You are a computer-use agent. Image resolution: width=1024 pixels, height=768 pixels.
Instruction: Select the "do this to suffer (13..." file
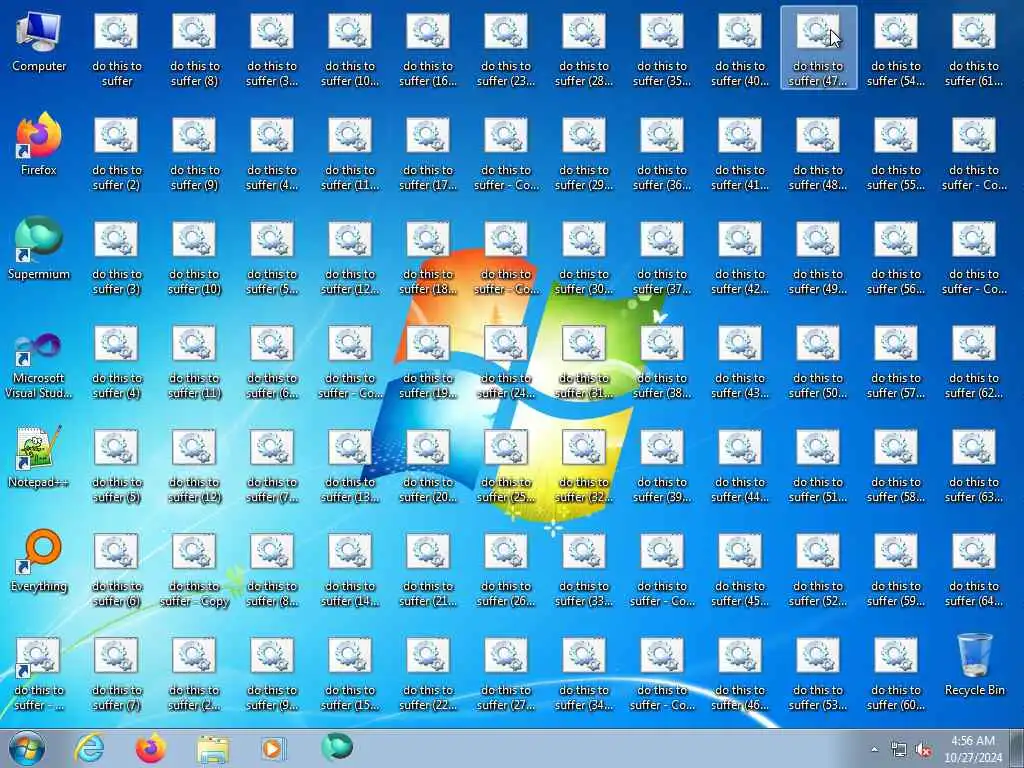350,466
